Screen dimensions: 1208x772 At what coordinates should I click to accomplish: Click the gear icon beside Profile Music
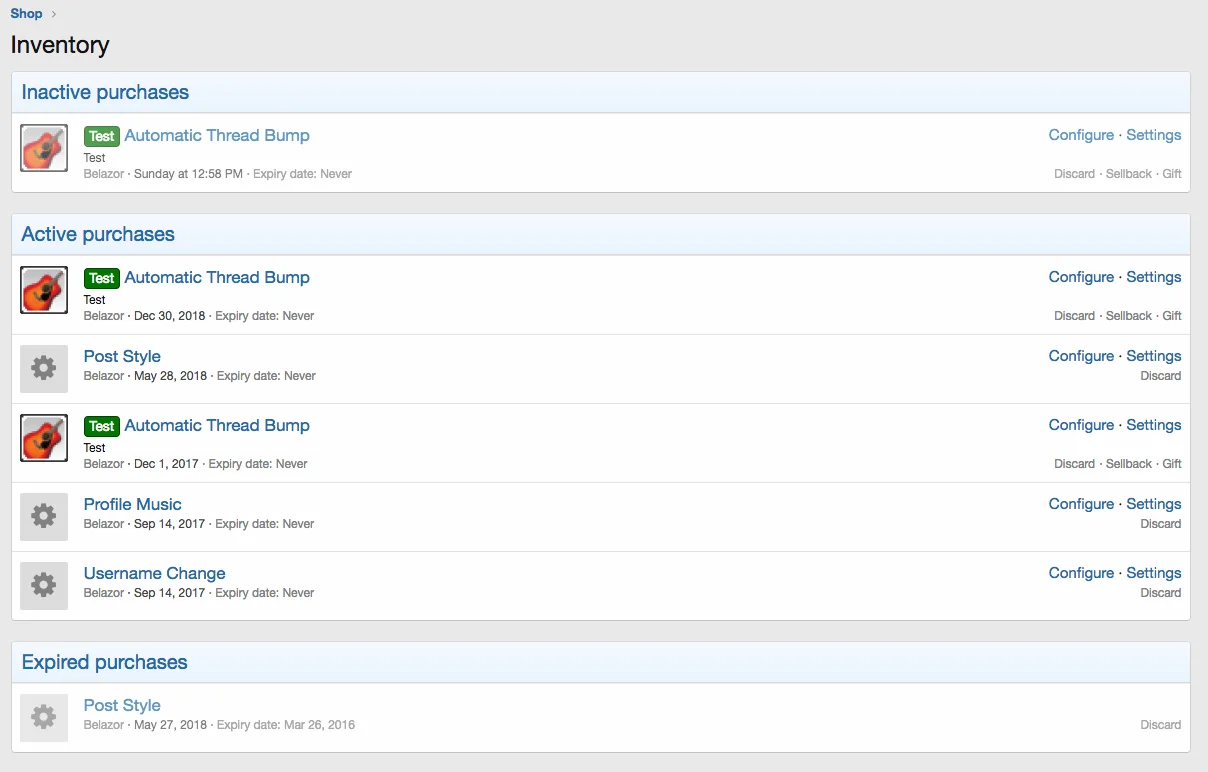[44, 517]
